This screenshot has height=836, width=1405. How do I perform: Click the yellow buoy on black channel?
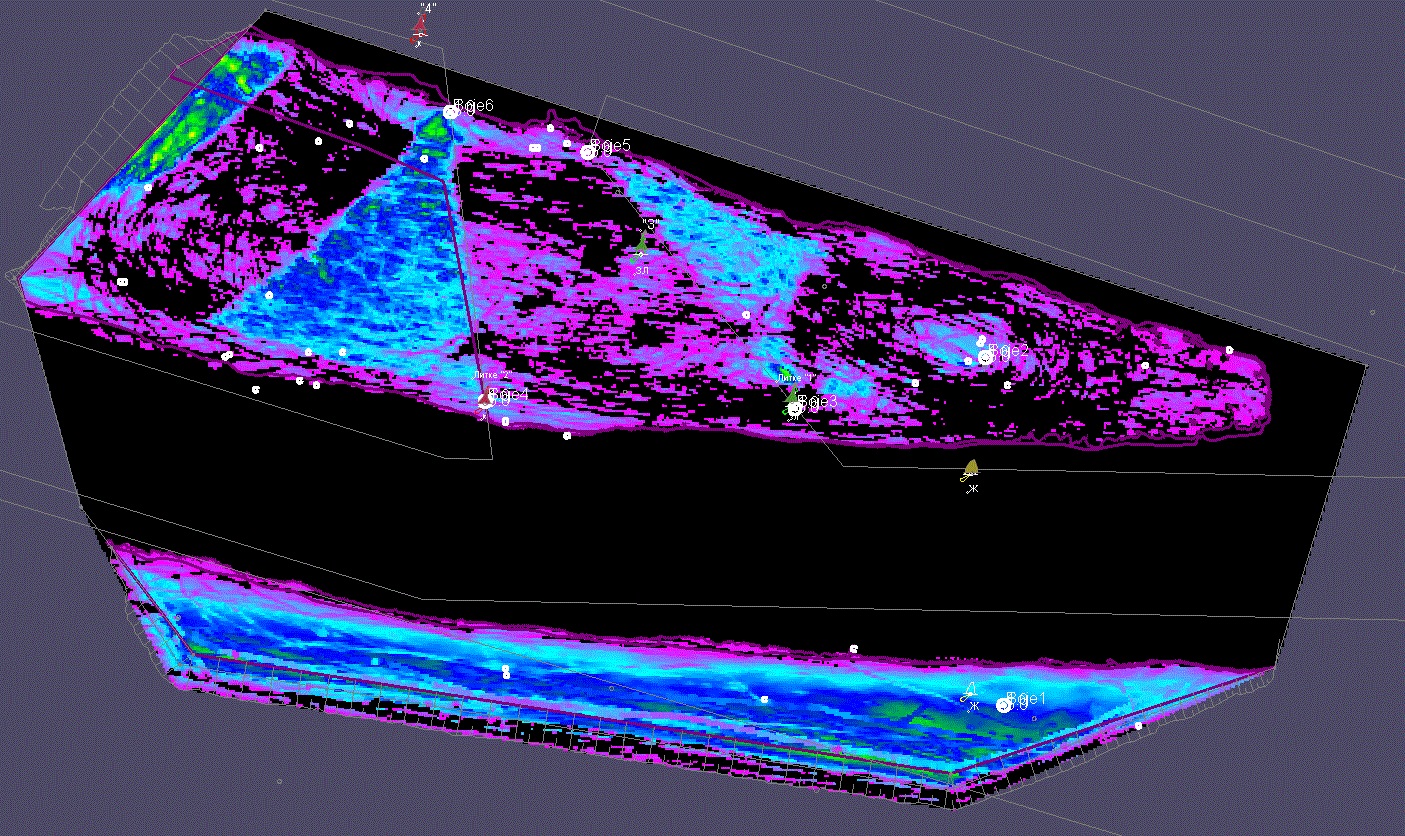click(x=970, y=469)
